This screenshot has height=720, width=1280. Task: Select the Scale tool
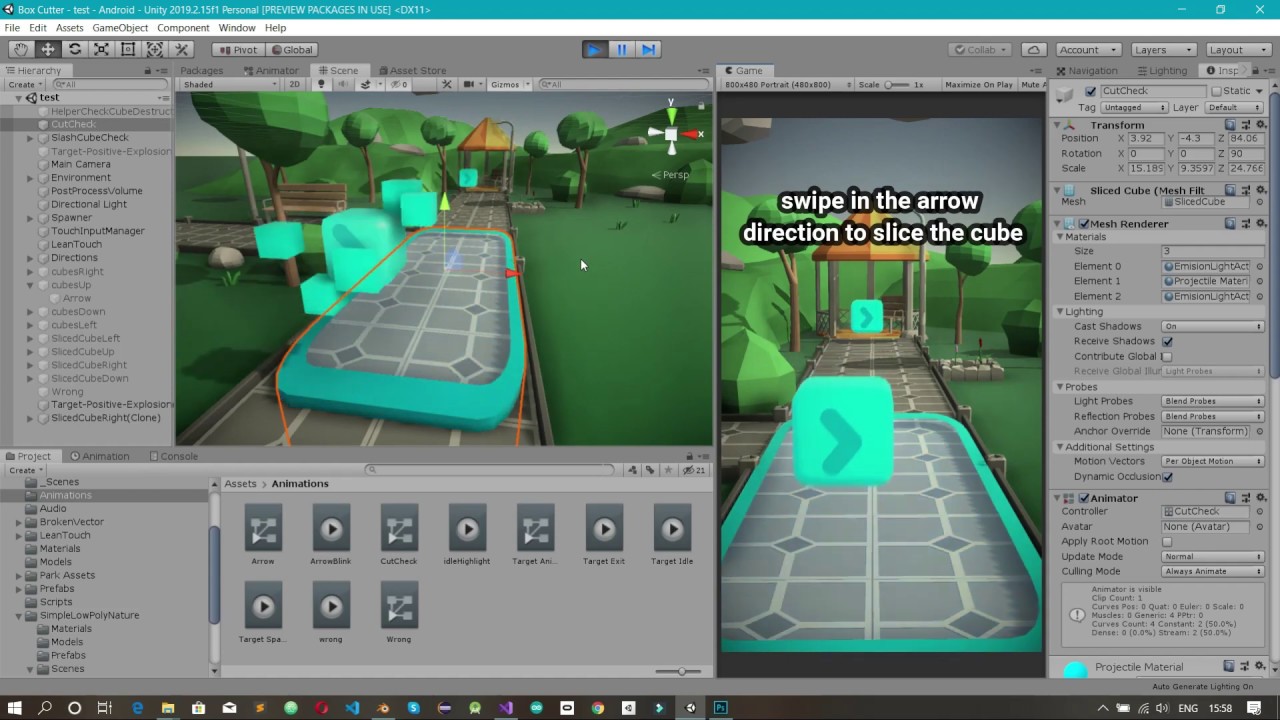point(101,49)
